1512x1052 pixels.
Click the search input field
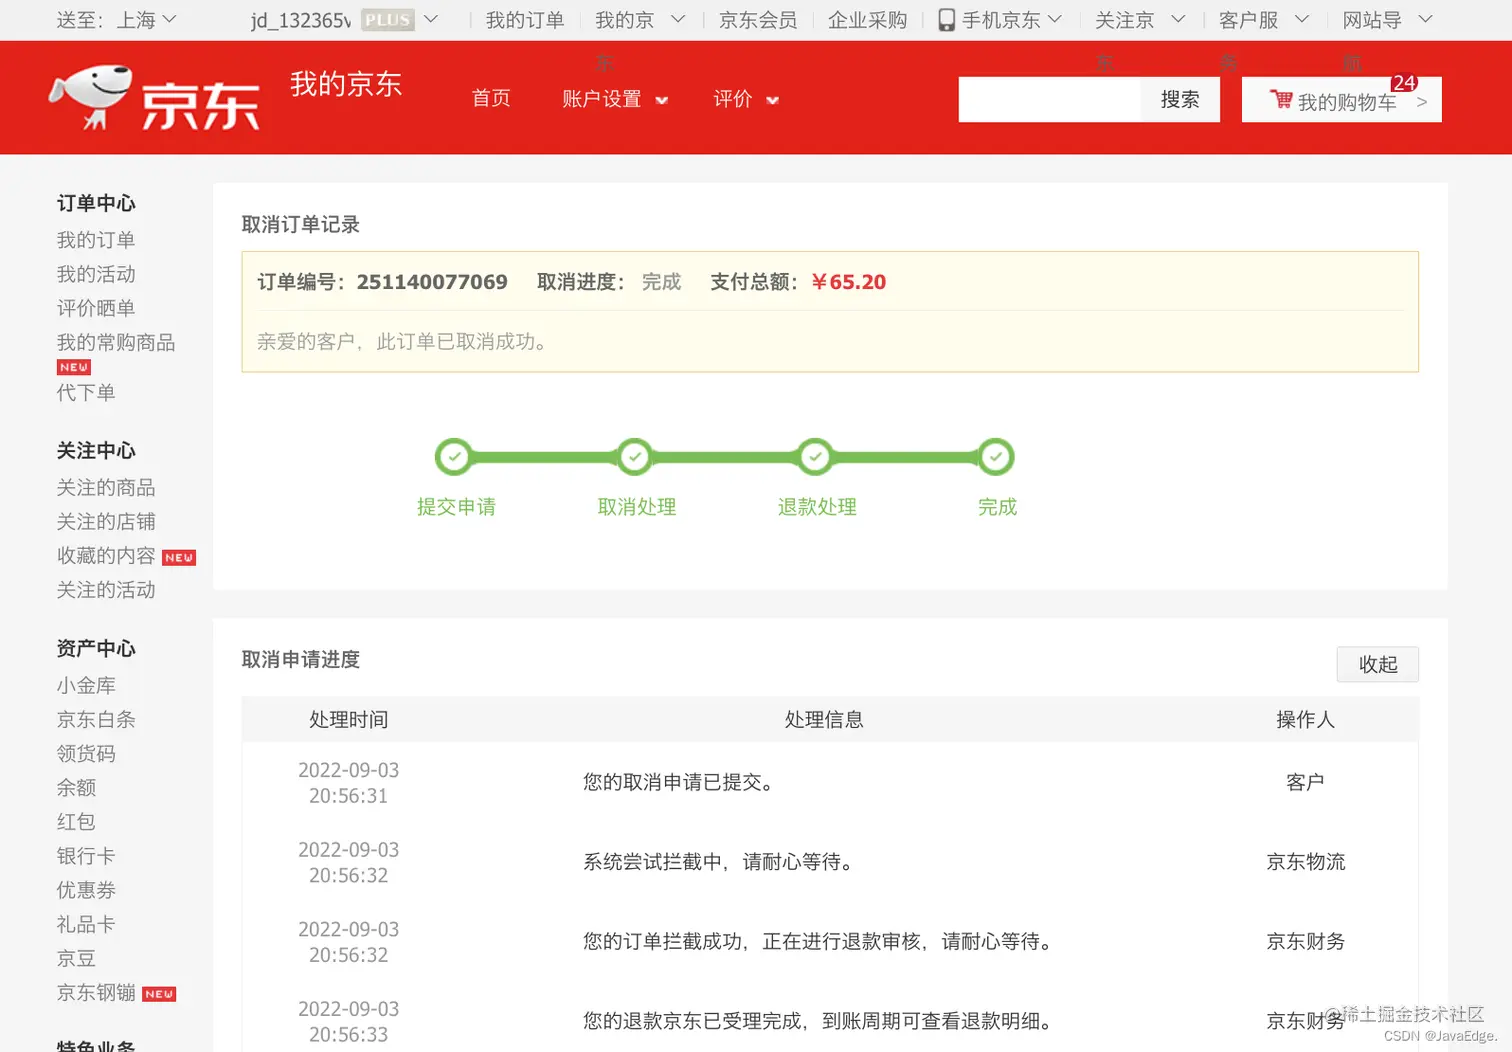(x=1049, y=99)
